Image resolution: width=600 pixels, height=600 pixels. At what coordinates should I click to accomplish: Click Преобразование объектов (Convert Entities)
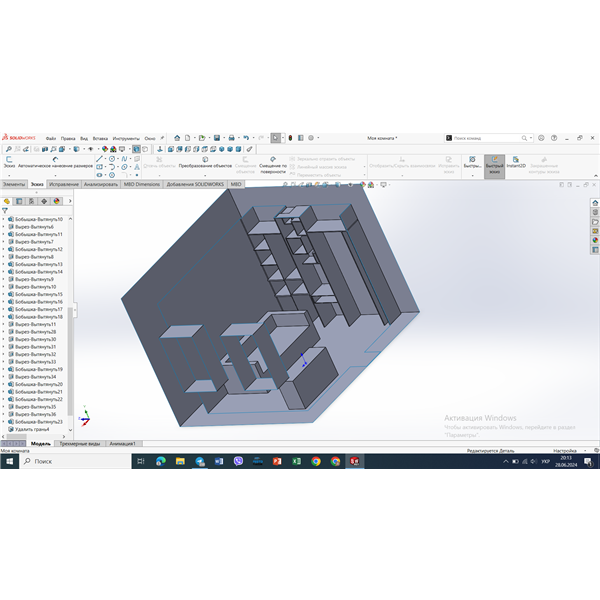tap(205, 162)
